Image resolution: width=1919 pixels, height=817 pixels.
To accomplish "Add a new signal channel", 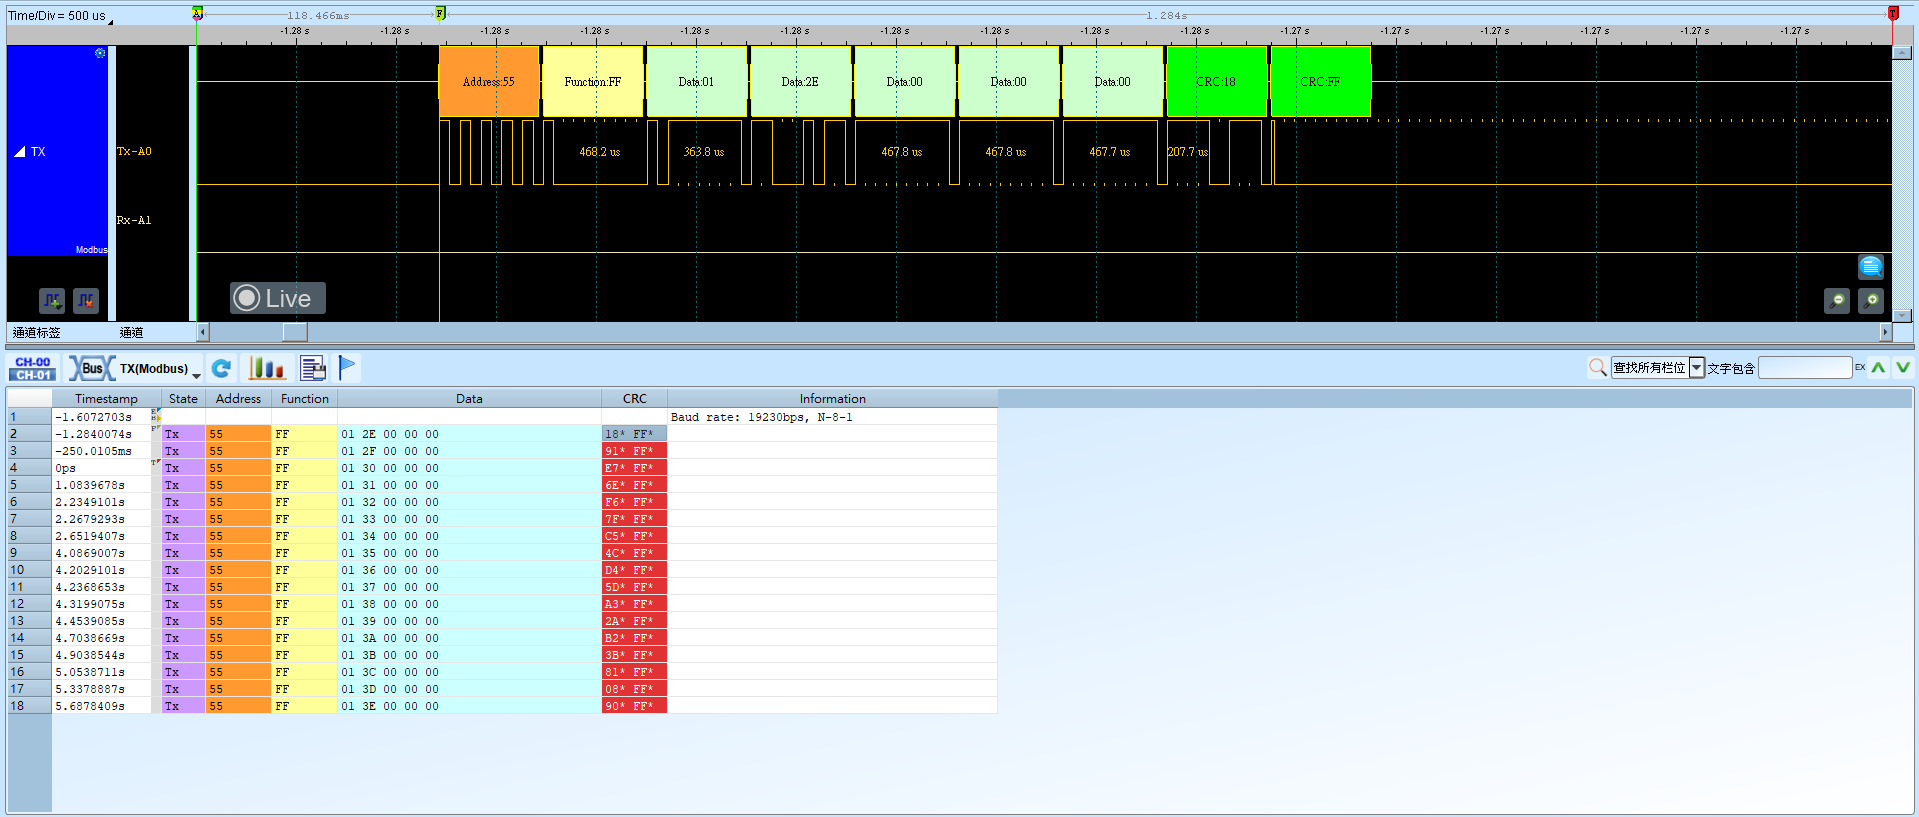I will (52, 300).
